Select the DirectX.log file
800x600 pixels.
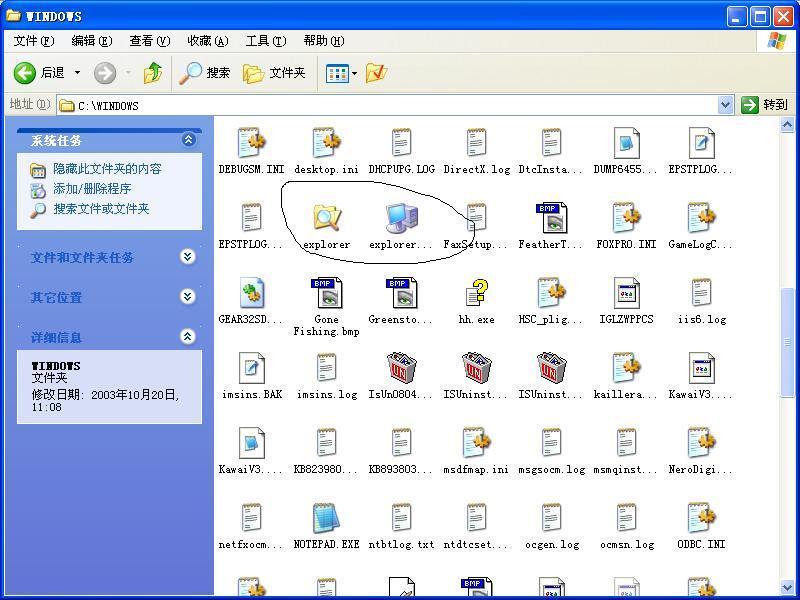tap(477, 151)
